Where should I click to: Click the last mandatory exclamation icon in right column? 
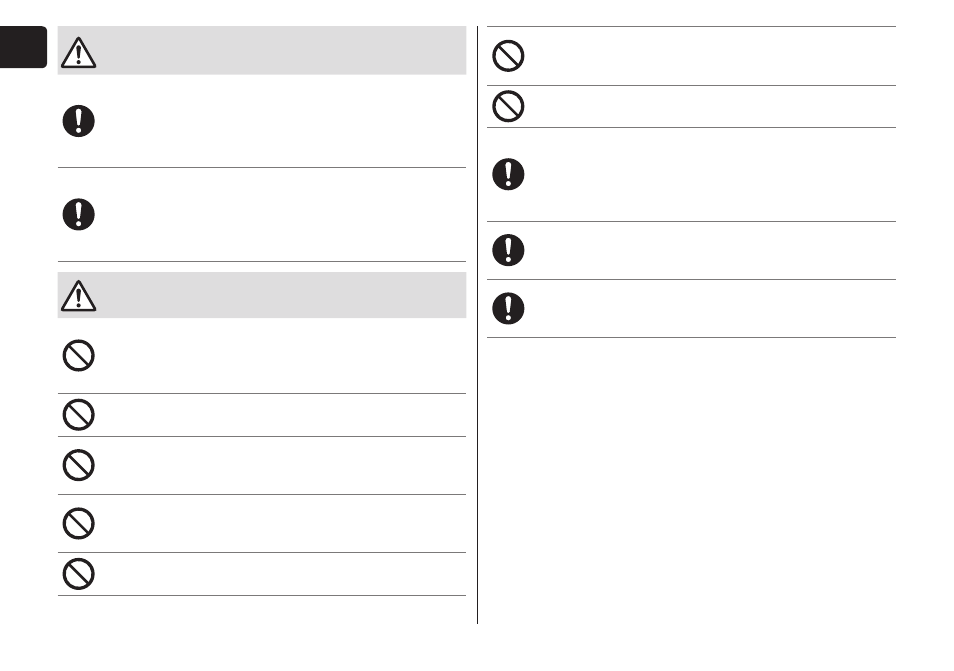coord(508,308)
